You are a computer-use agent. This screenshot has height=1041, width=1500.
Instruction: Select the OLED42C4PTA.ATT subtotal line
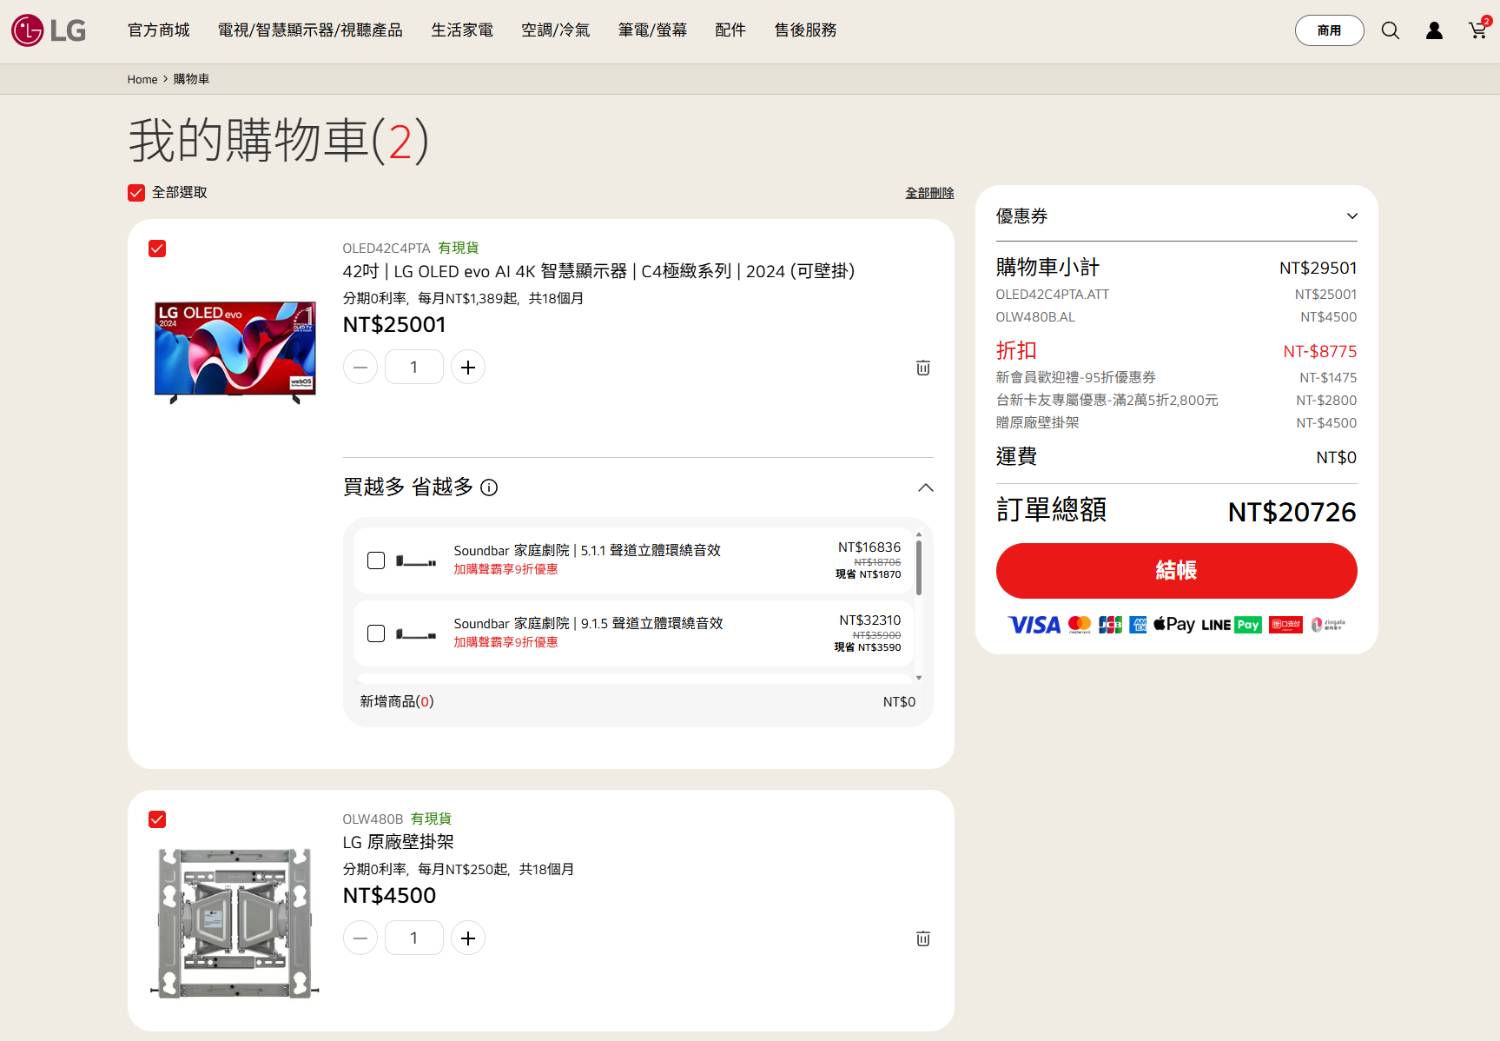(1176, 294)
